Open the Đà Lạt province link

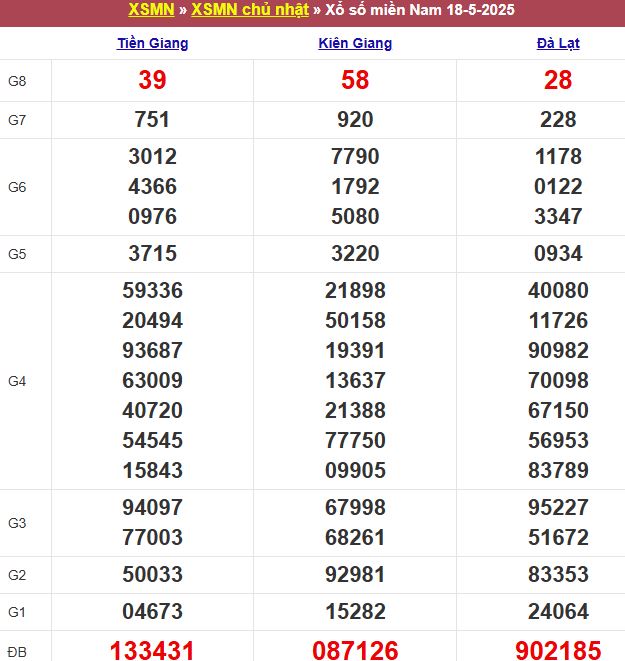point(558,43)
